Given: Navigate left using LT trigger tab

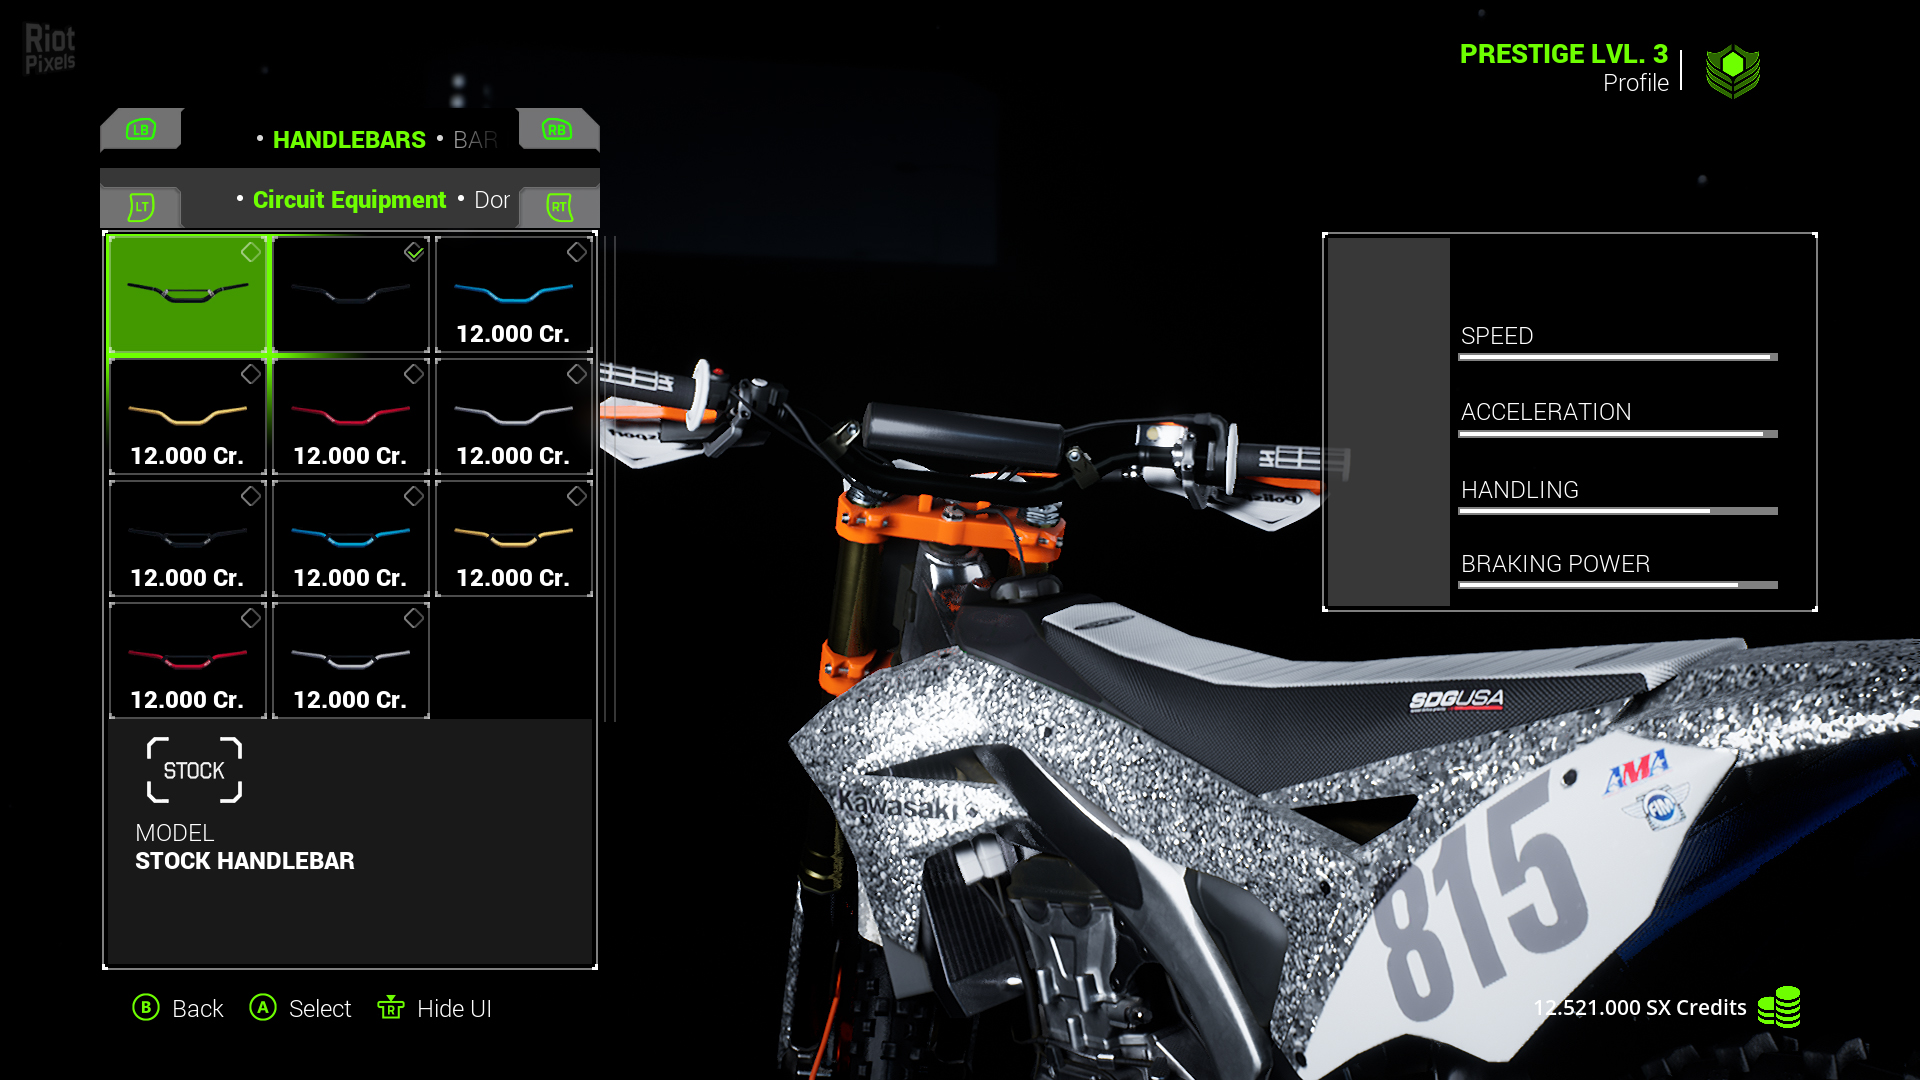Looking at the screenshot, I should (140, 202).
